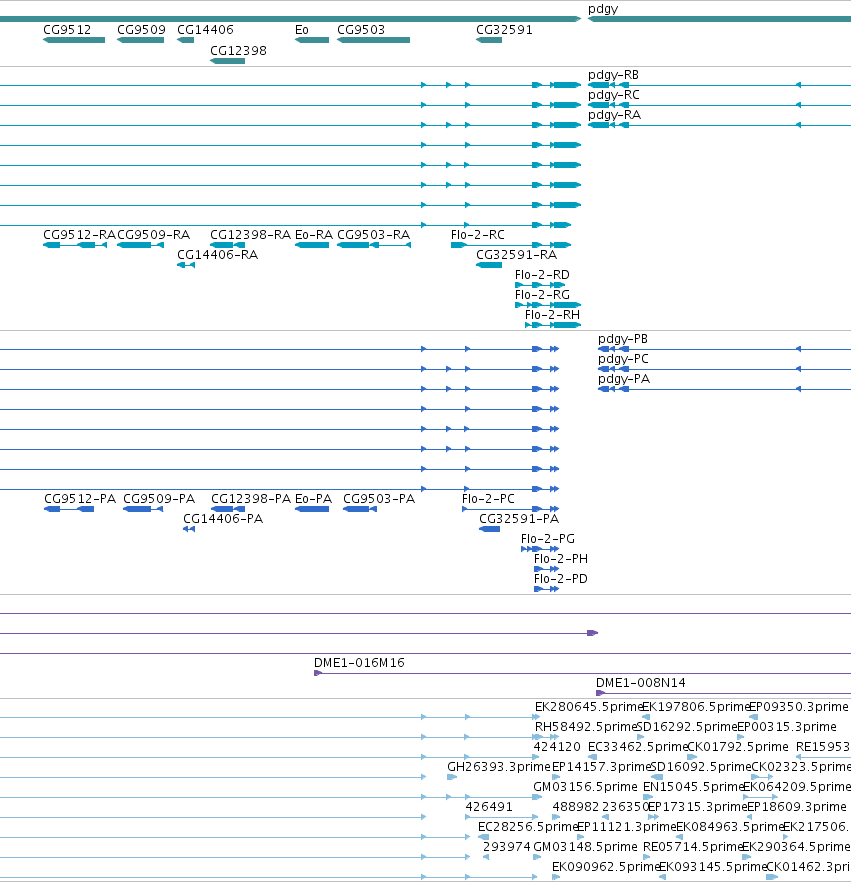Viewport: 851px width, 882px height.
Task: Select the Flo-2-RC transcript label
Action: pos(478,235)
